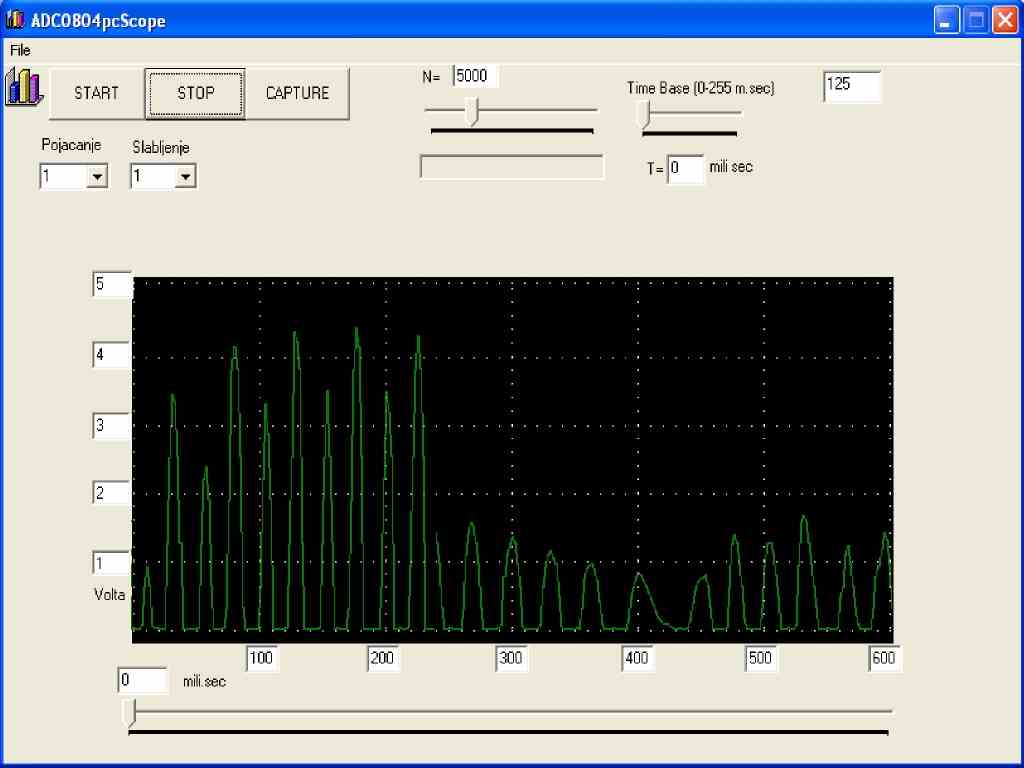Start the scope acquisition
This screenshot has width=1024, height=768.
pyautogui.click(x=97, y=93)
